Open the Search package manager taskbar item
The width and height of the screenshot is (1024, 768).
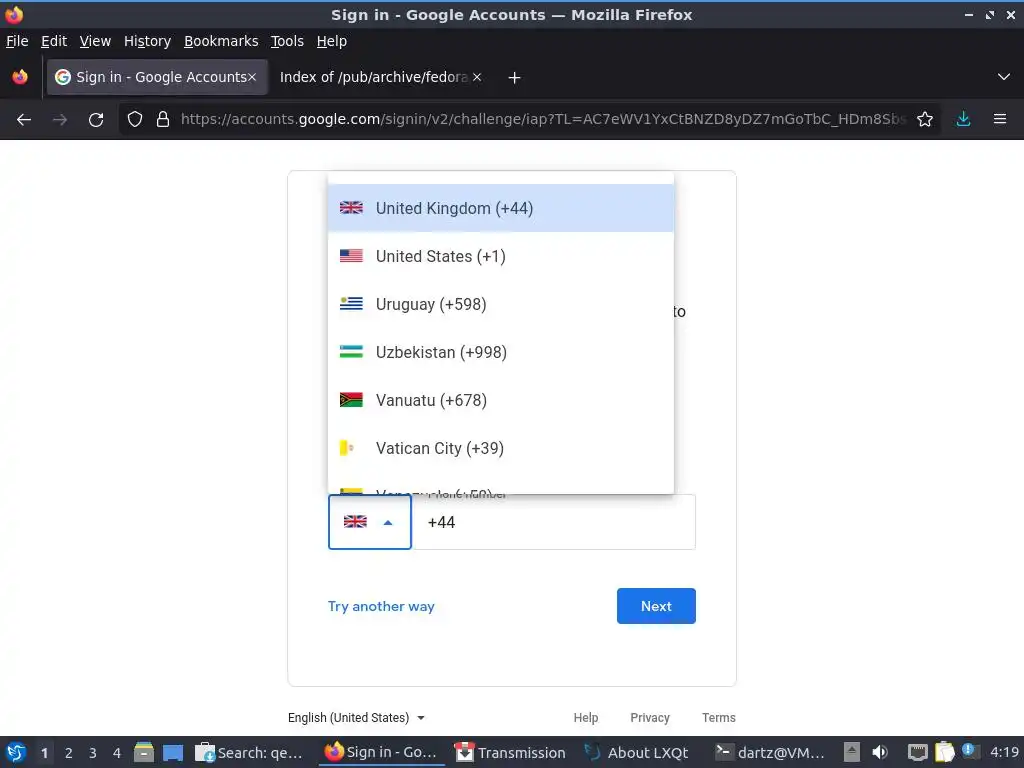coord(249,752)
